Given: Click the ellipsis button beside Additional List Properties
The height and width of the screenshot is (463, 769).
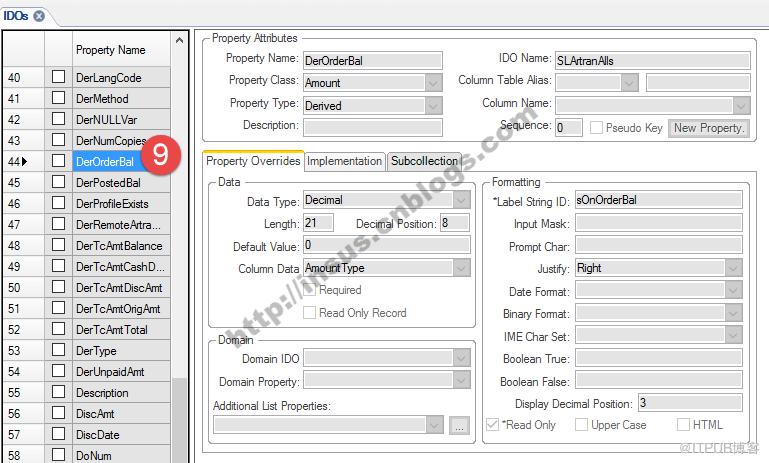Looking at the screenshot, I should coord(459,425).
